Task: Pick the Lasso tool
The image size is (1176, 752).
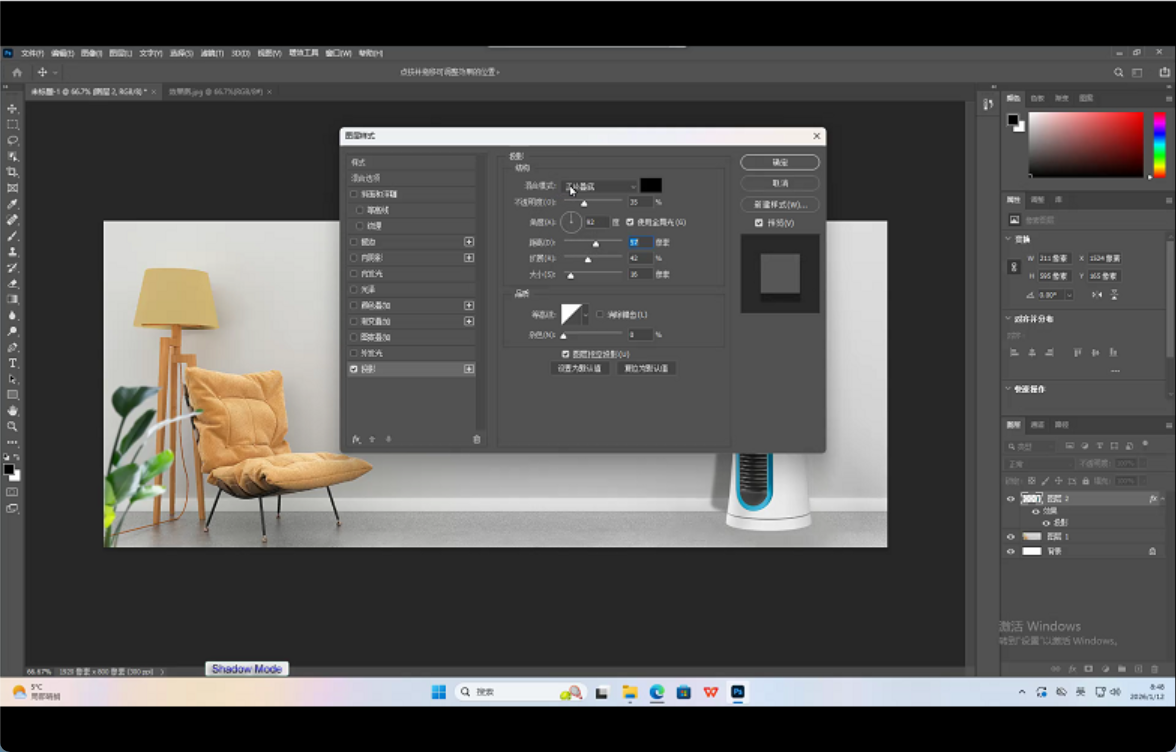Action: [12, 140]
